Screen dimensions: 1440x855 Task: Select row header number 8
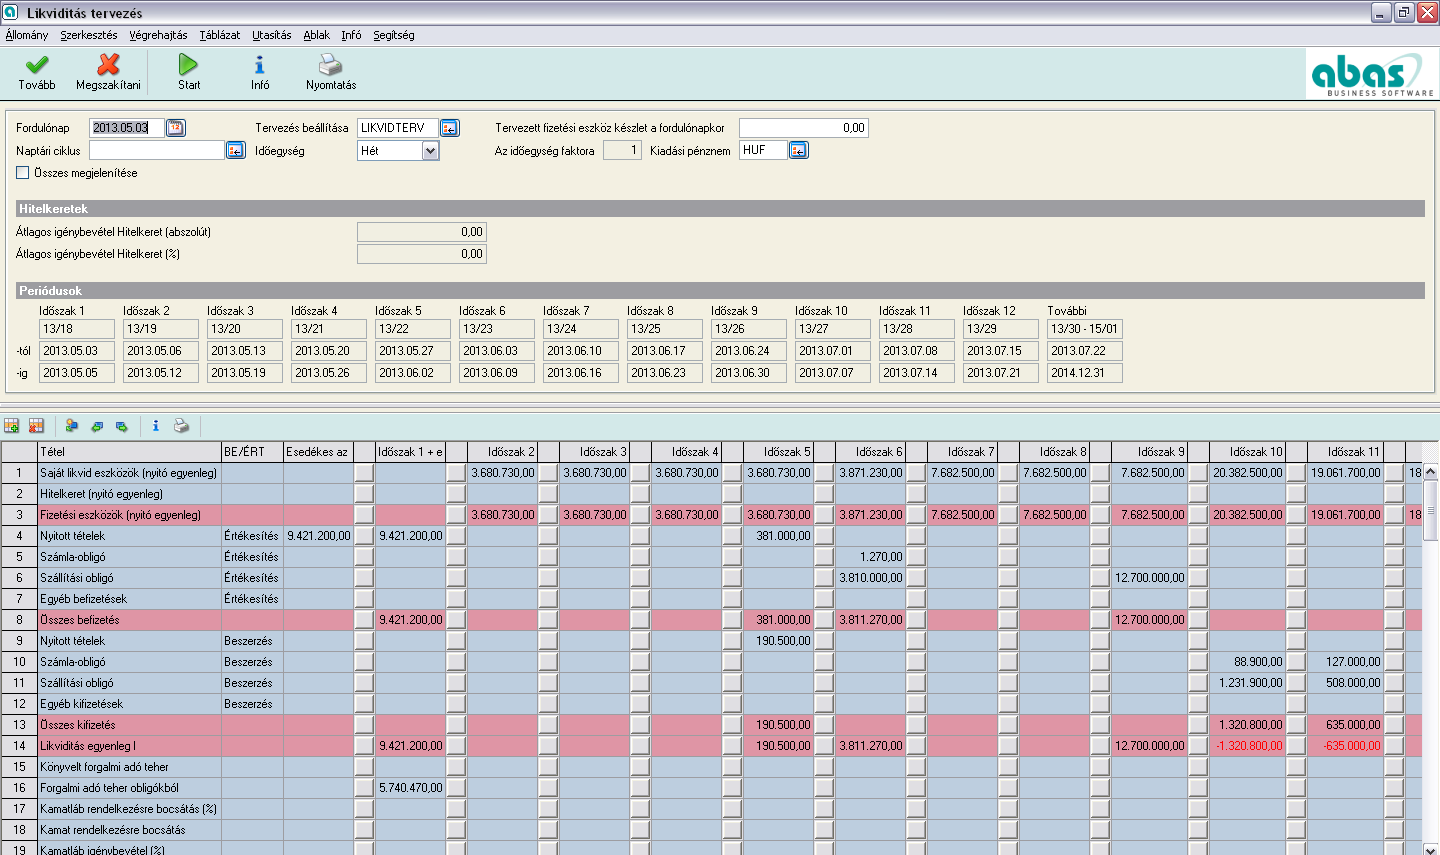[x=19, y=620]
